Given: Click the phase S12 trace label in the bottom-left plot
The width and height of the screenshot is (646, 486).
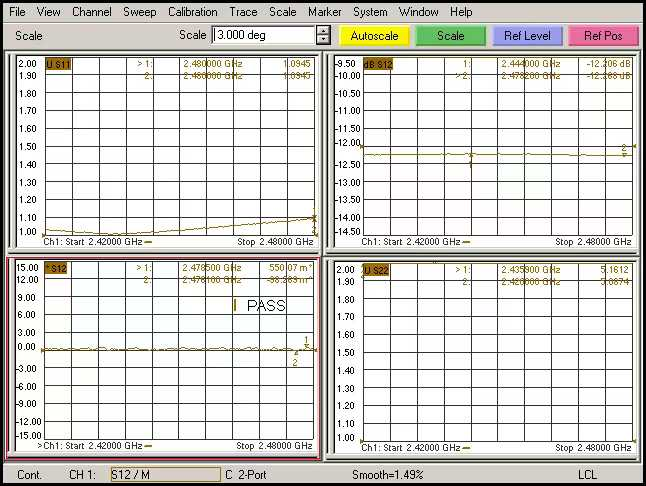Looking at the screenshot, I should (58, 268).
